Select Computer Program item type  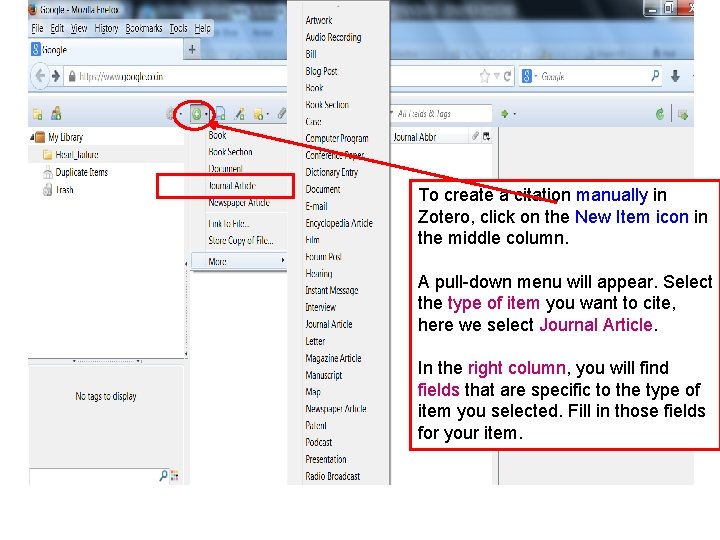tap(337, 138)
